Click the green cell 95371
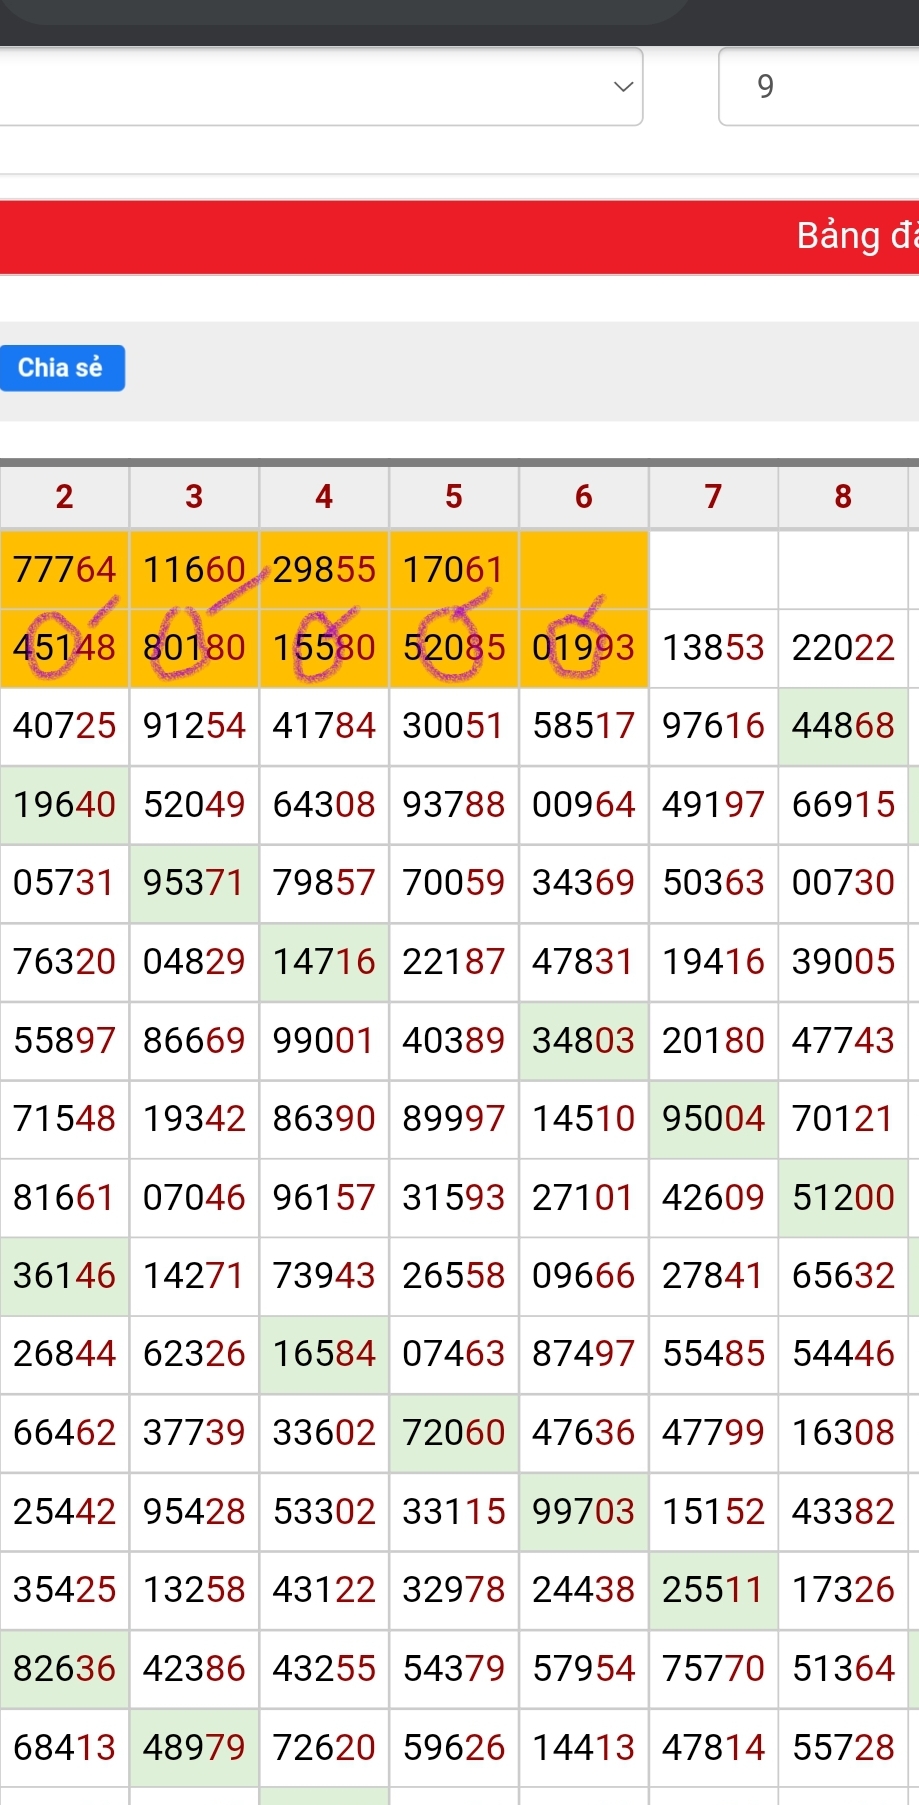This screenshot has width=919, height=1805. (194, 883)
